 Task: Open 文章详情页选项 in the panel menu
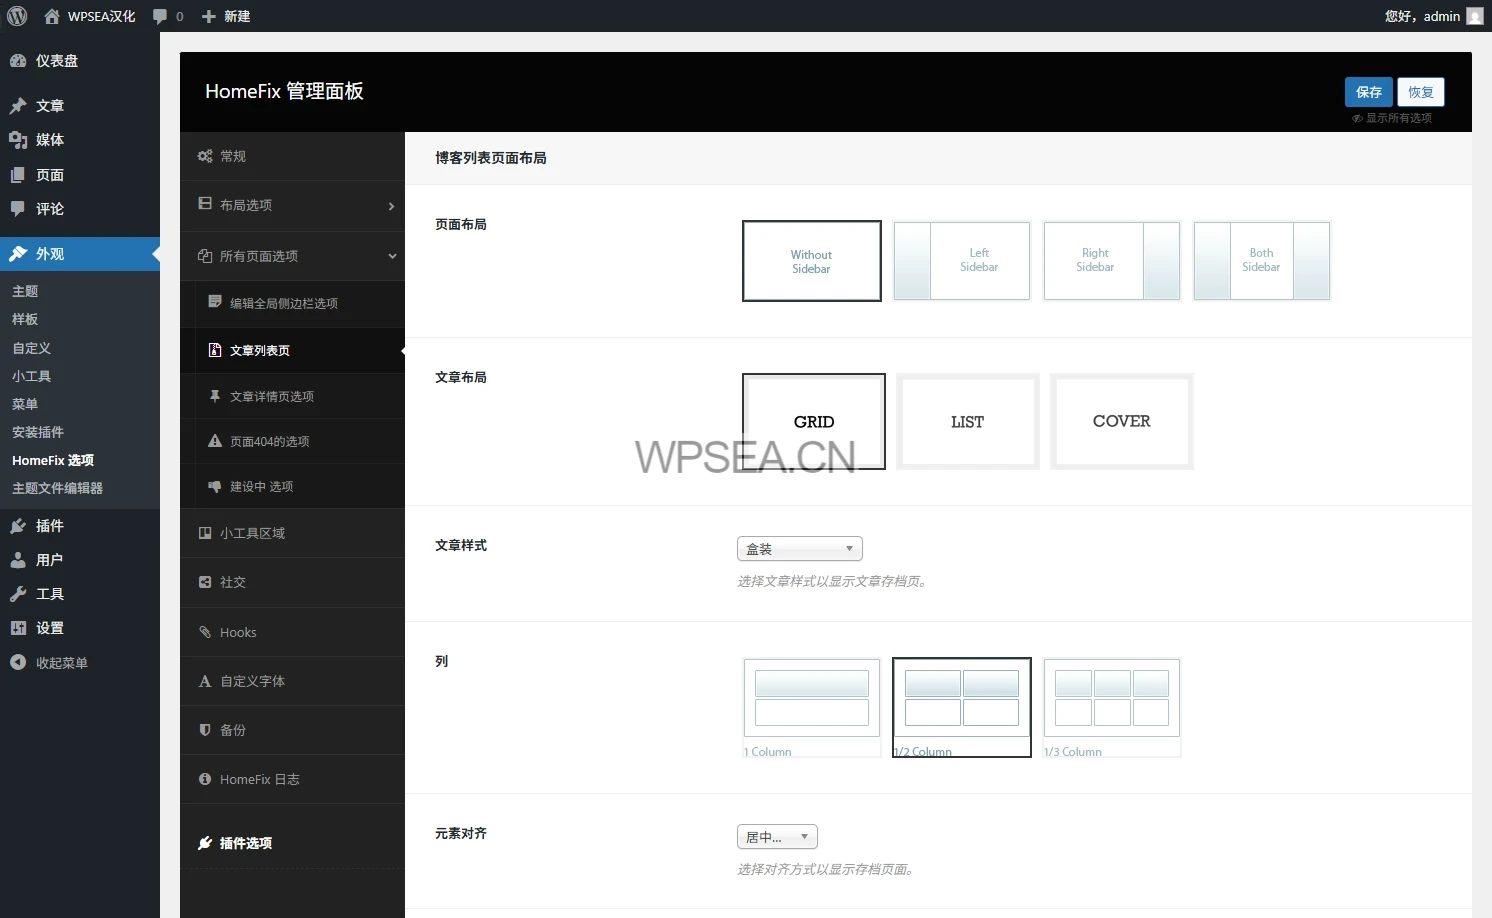tap(271, 397)
